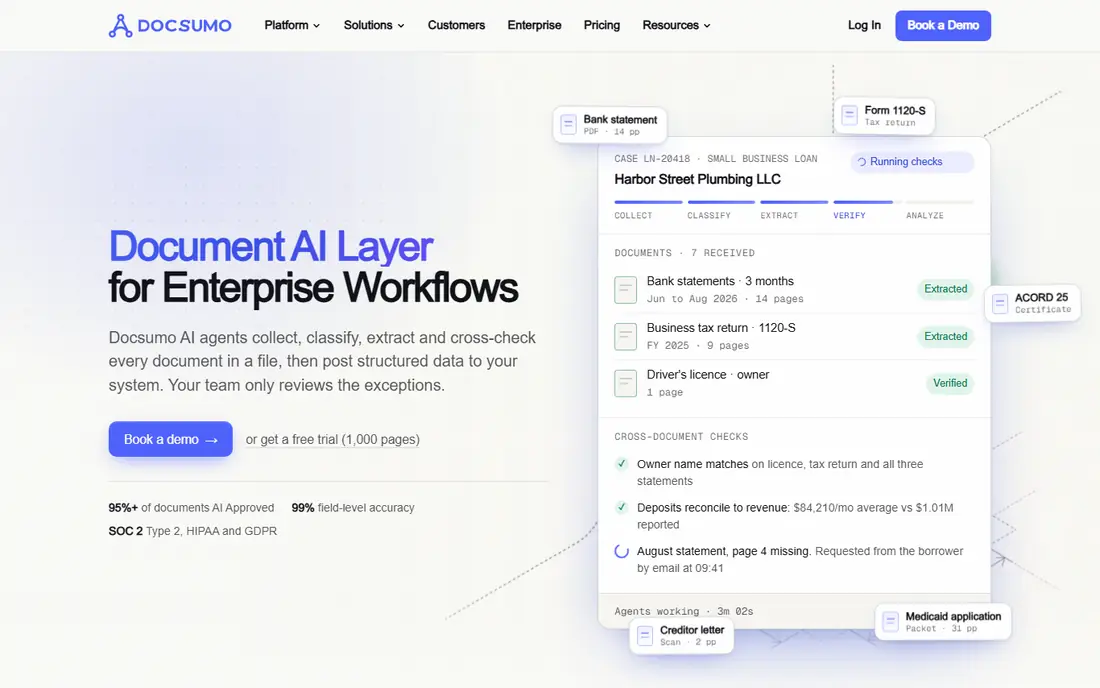
Task: Click the spinner beside August statement missing
Action: pyautogui.click(x=622, y=551)
